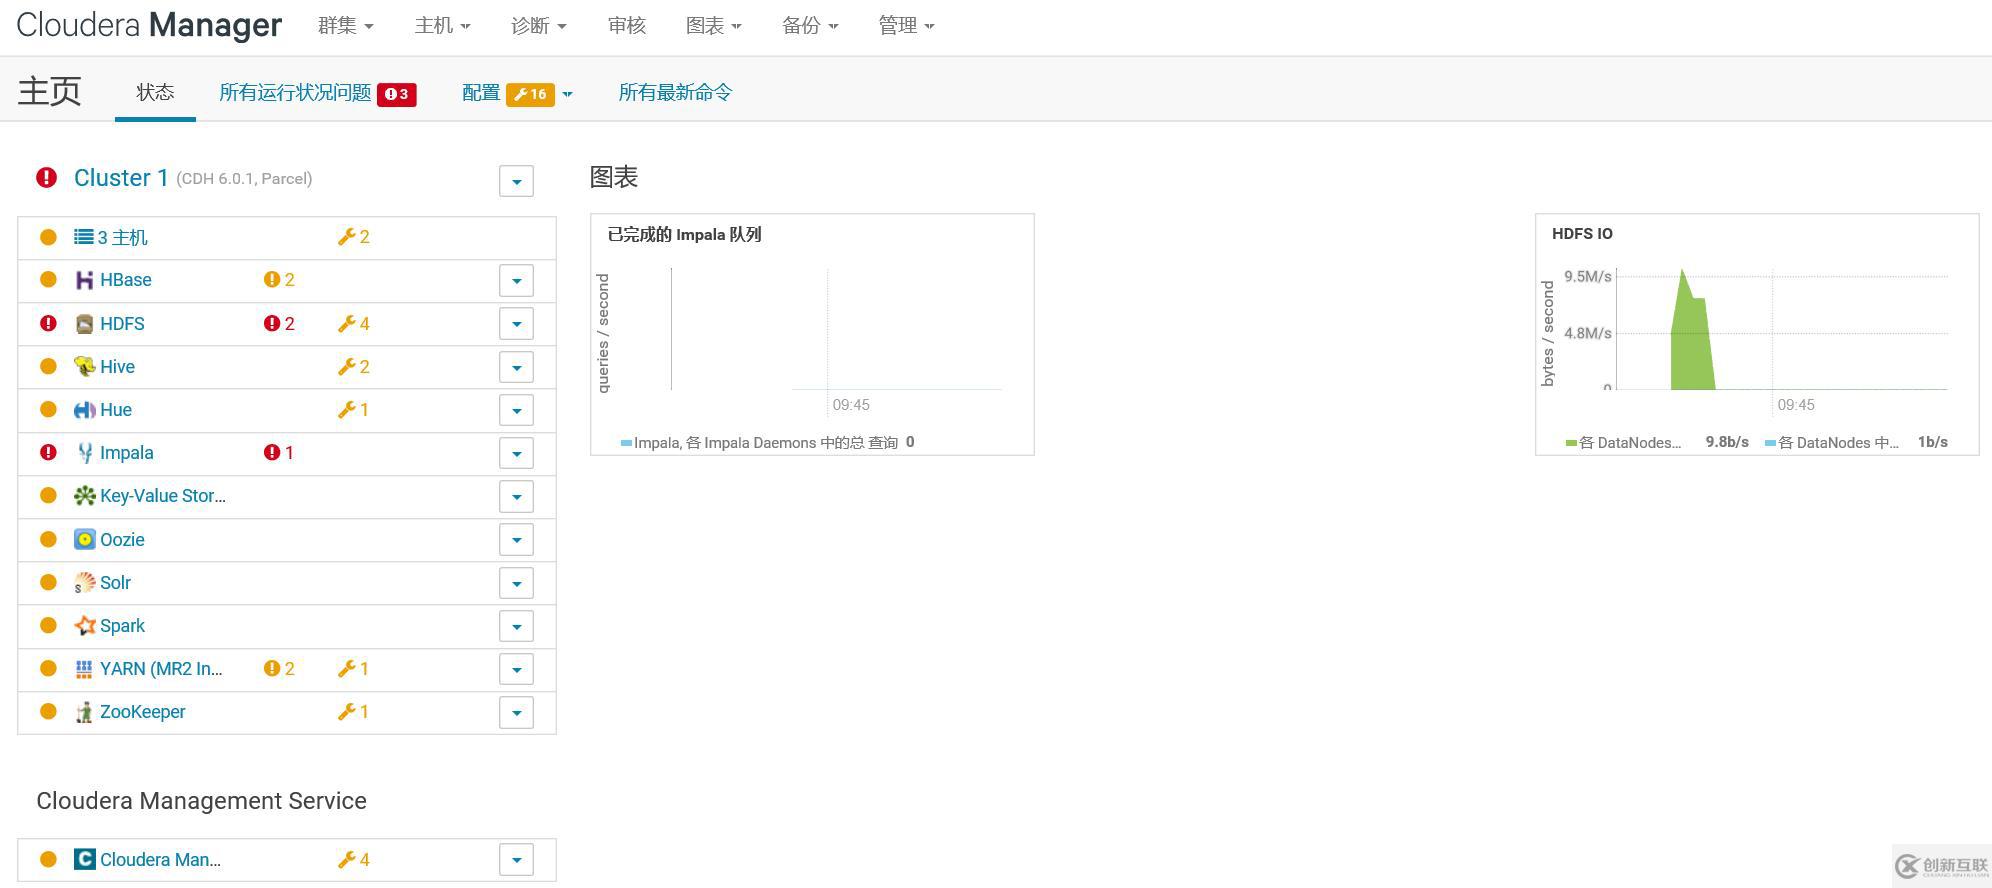This screenshot has height=888, width=1992.
Task: Open the 配置 tab with 16 badge
Action: pyautogui.click(x=517, y=93)
